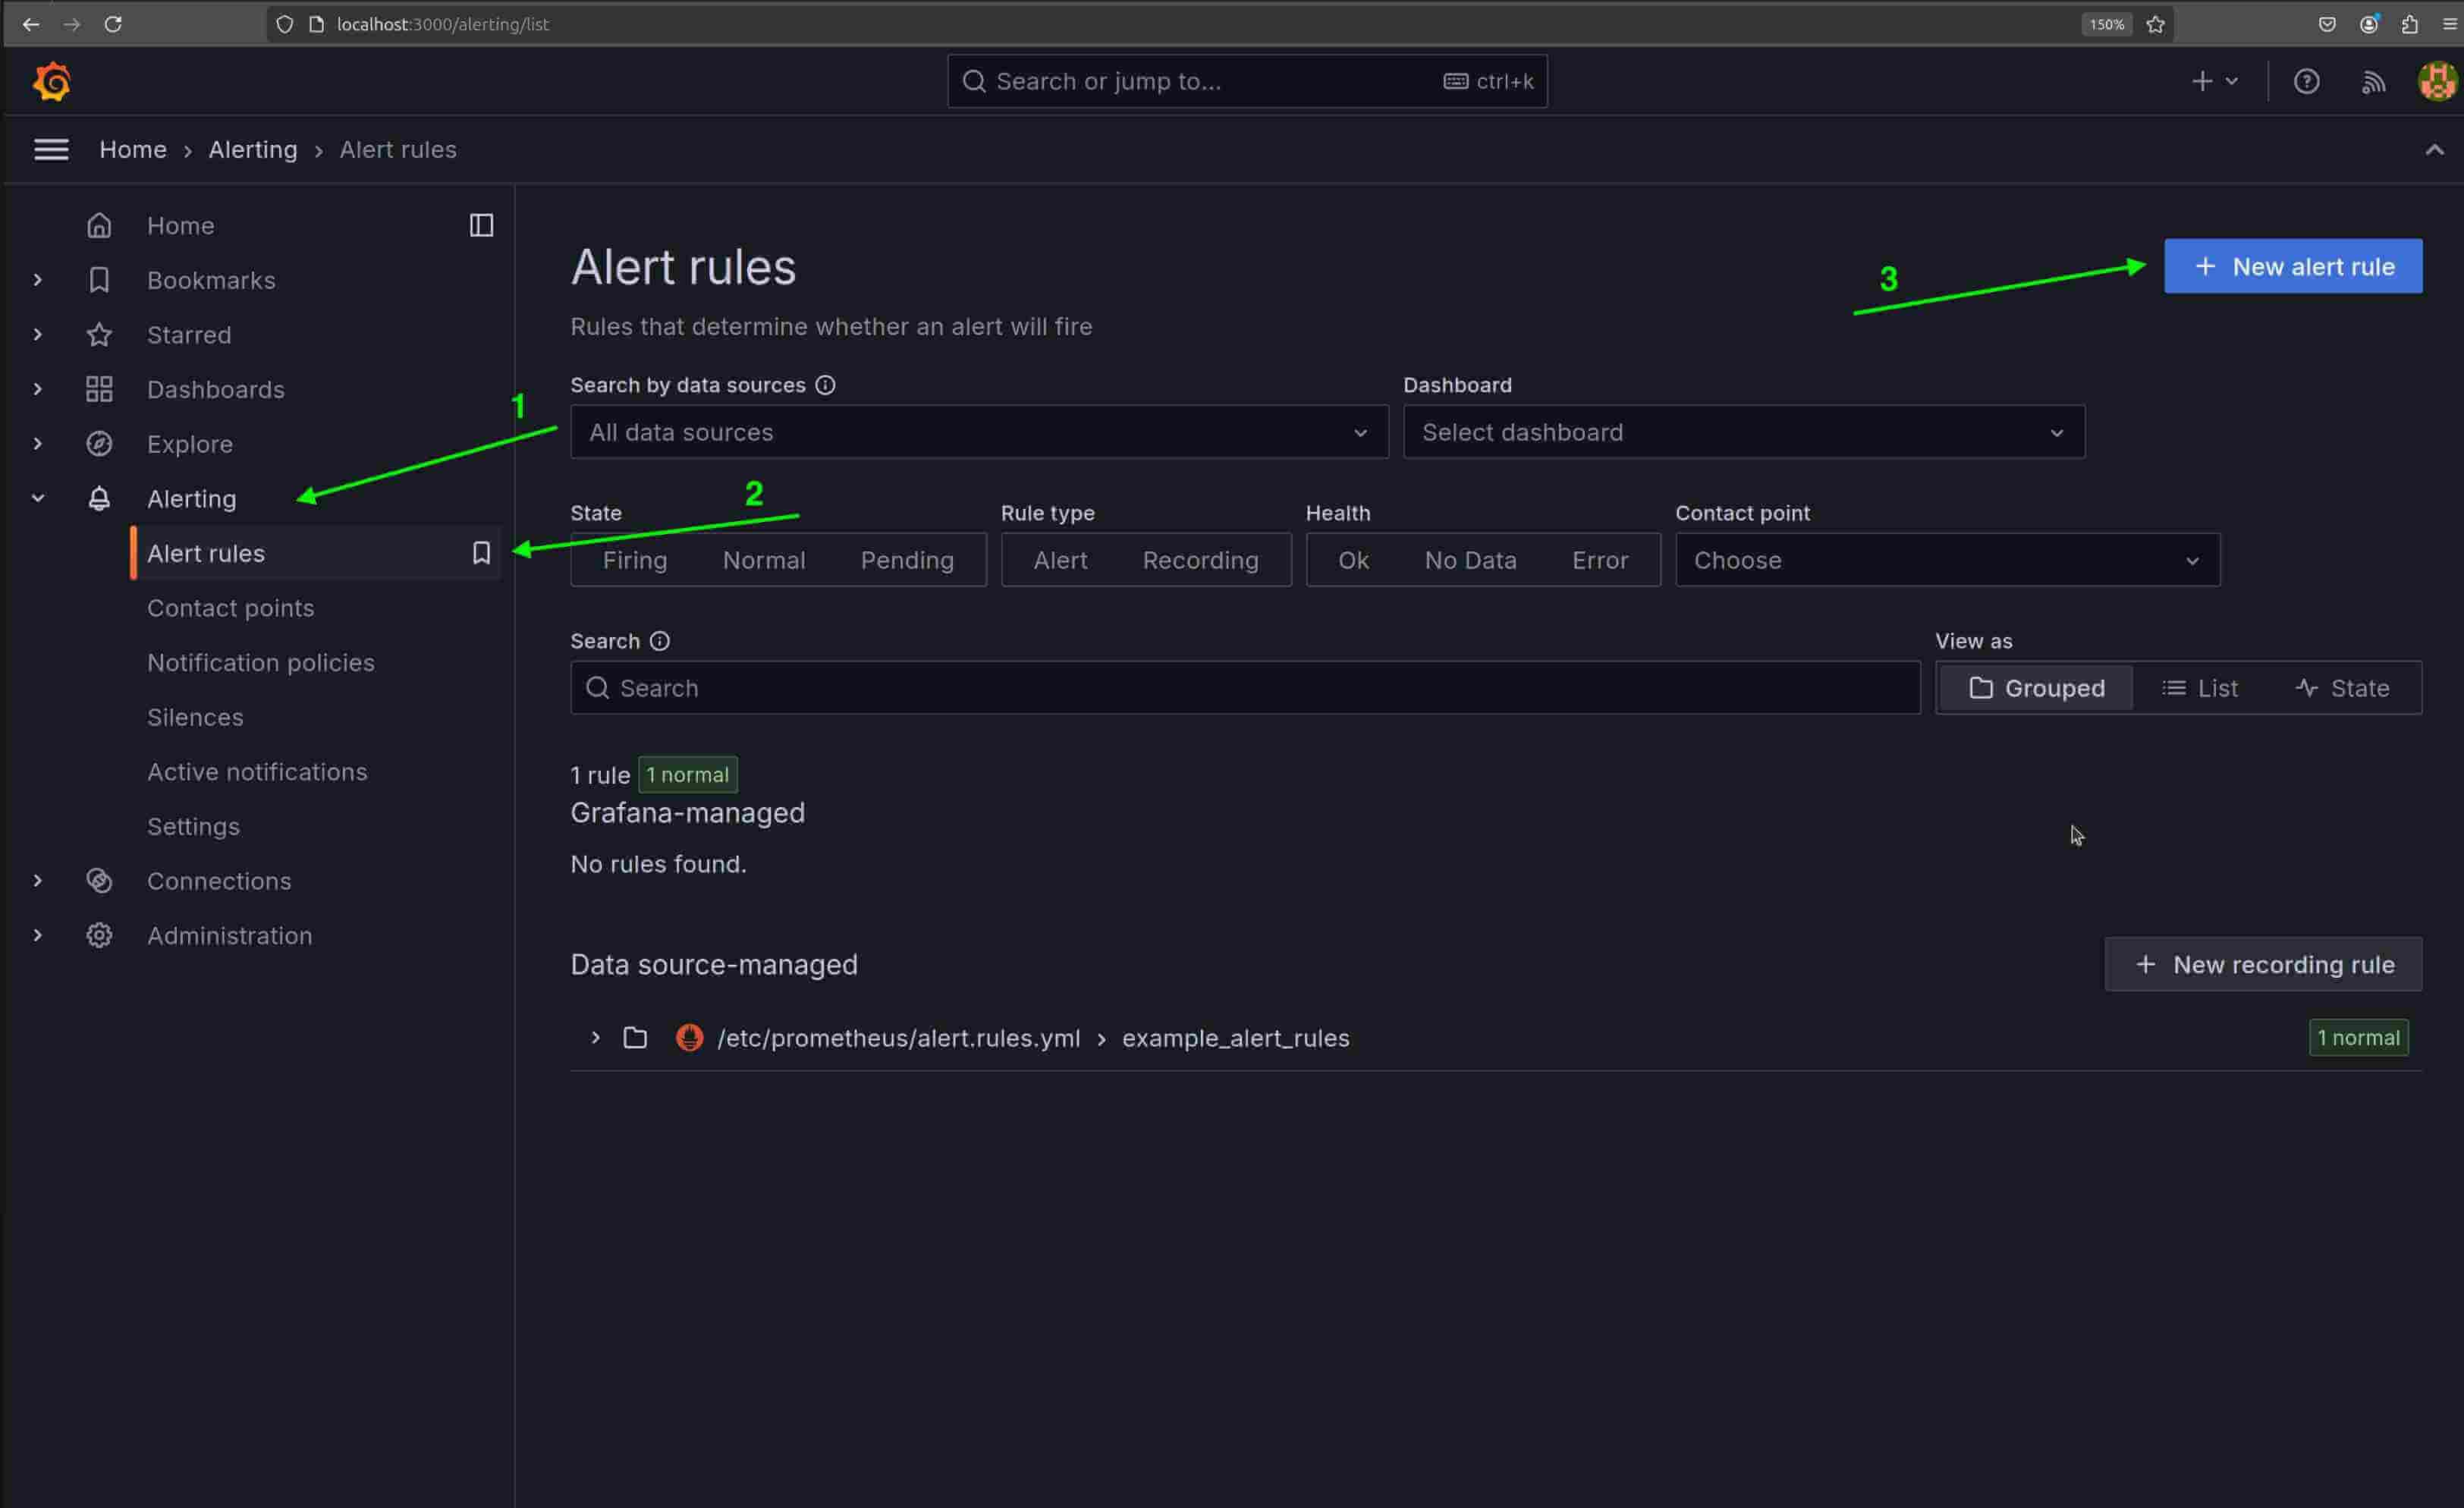Open the Choose contact point selector
The image size is (2464, 1508).
click(1945, 560)
